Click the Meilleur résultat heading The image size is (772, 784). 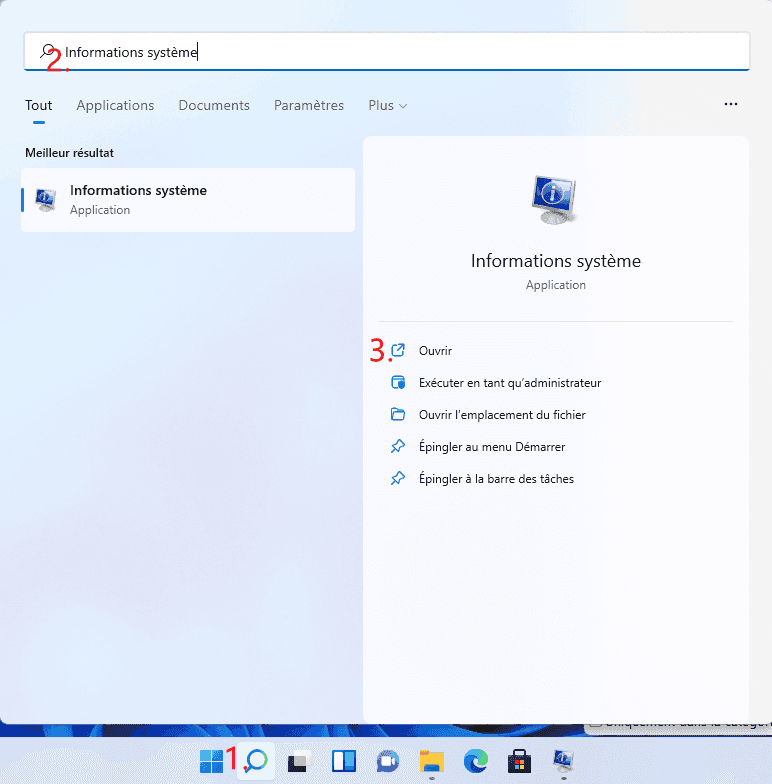click(x=70, y=153)
